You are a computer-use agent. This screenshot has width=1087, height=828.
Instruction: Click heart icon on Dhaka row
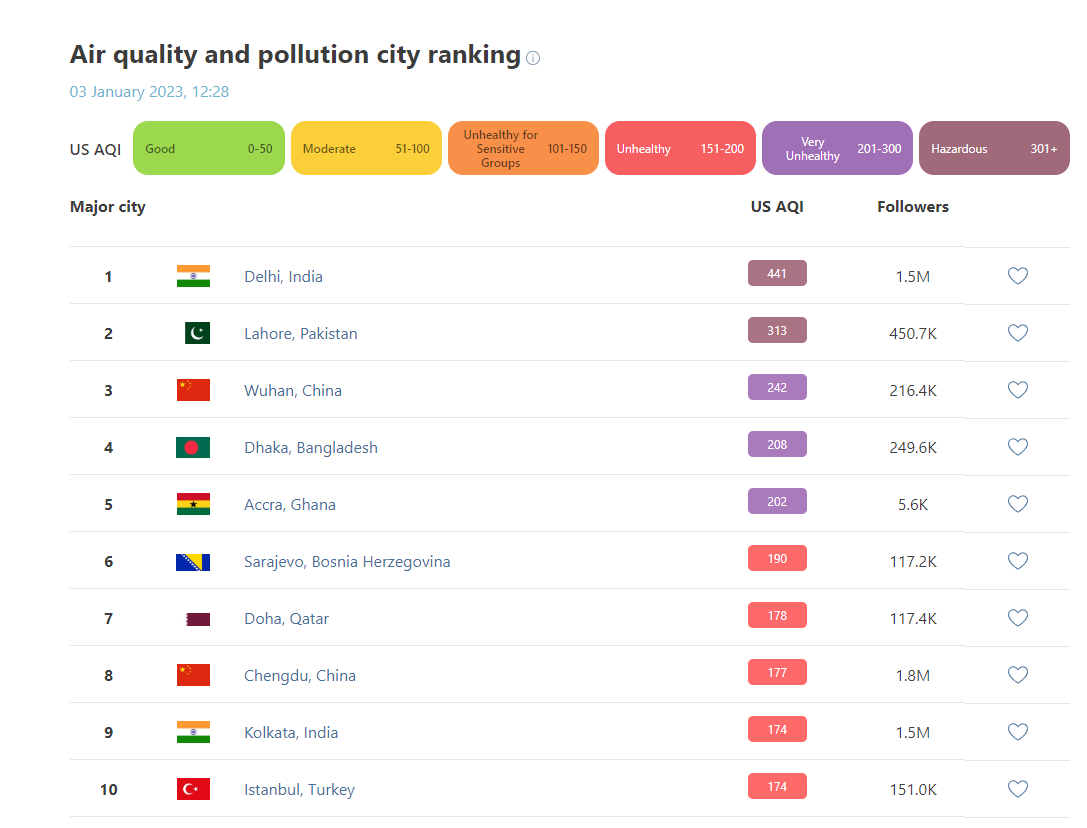click(1017, 447)
